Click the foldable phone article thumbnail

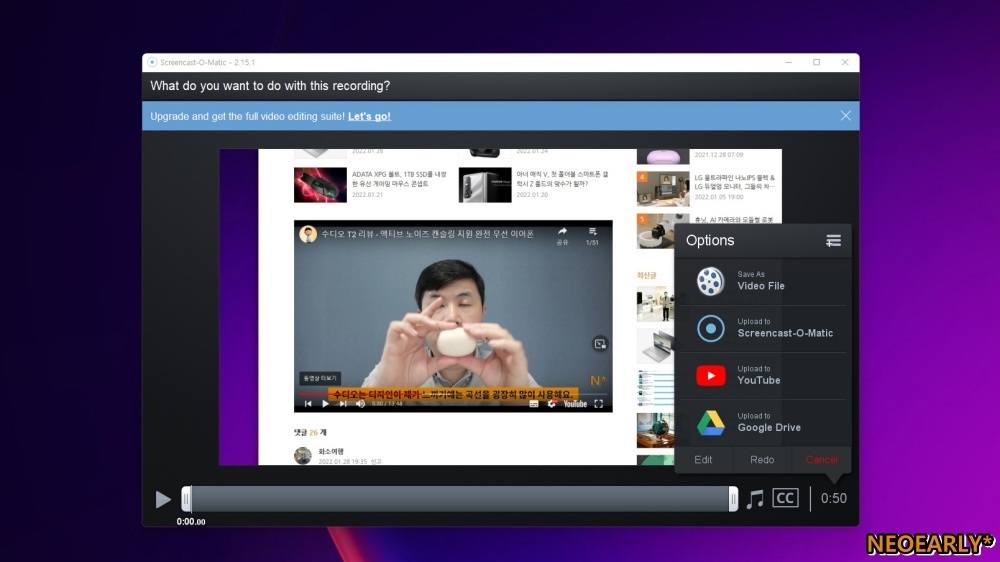[x=485, y=185]
